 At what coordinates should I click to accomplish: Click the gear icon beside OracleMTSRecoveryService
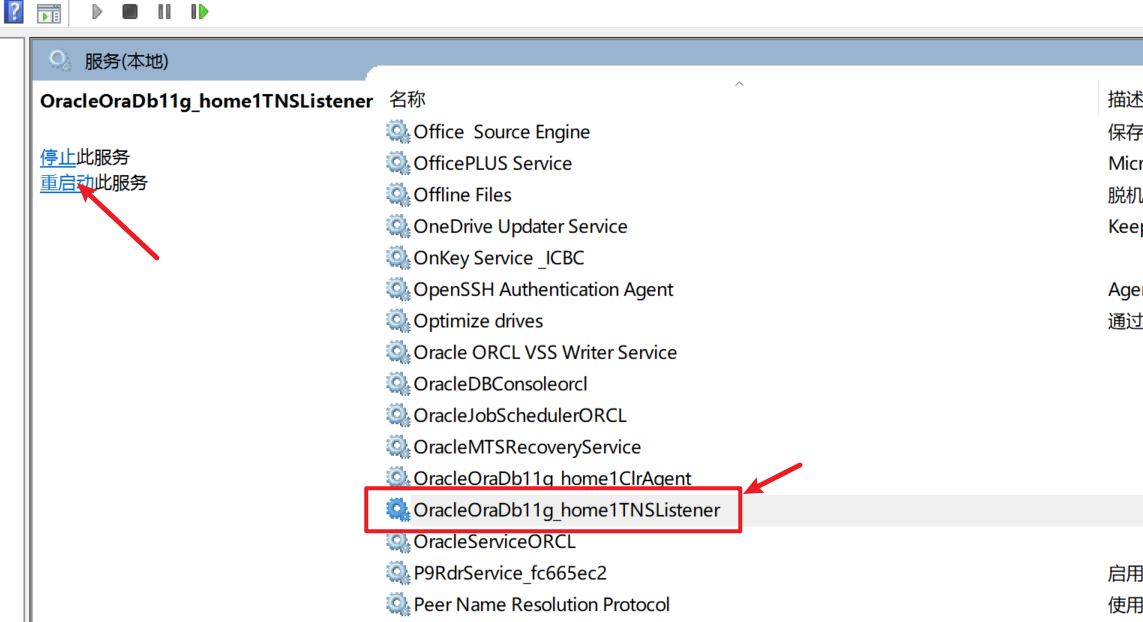pos(397,447)
